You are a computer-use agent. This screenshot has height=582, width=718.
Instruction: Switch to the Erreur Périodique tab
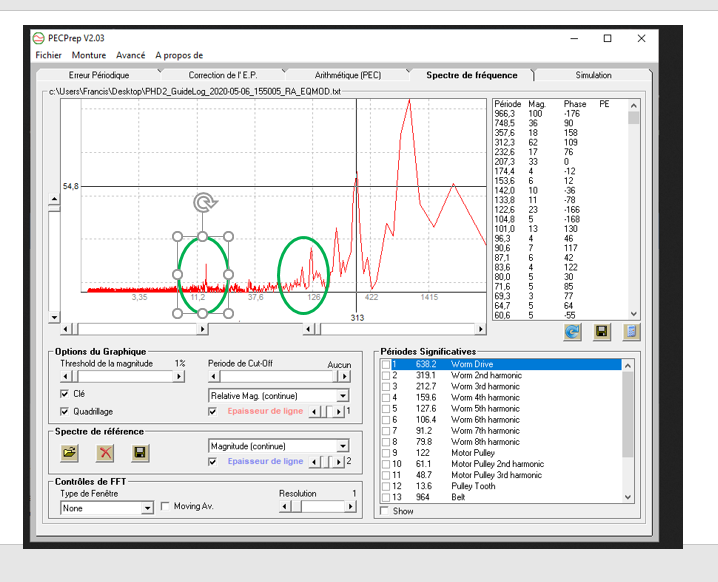(99, 75)
